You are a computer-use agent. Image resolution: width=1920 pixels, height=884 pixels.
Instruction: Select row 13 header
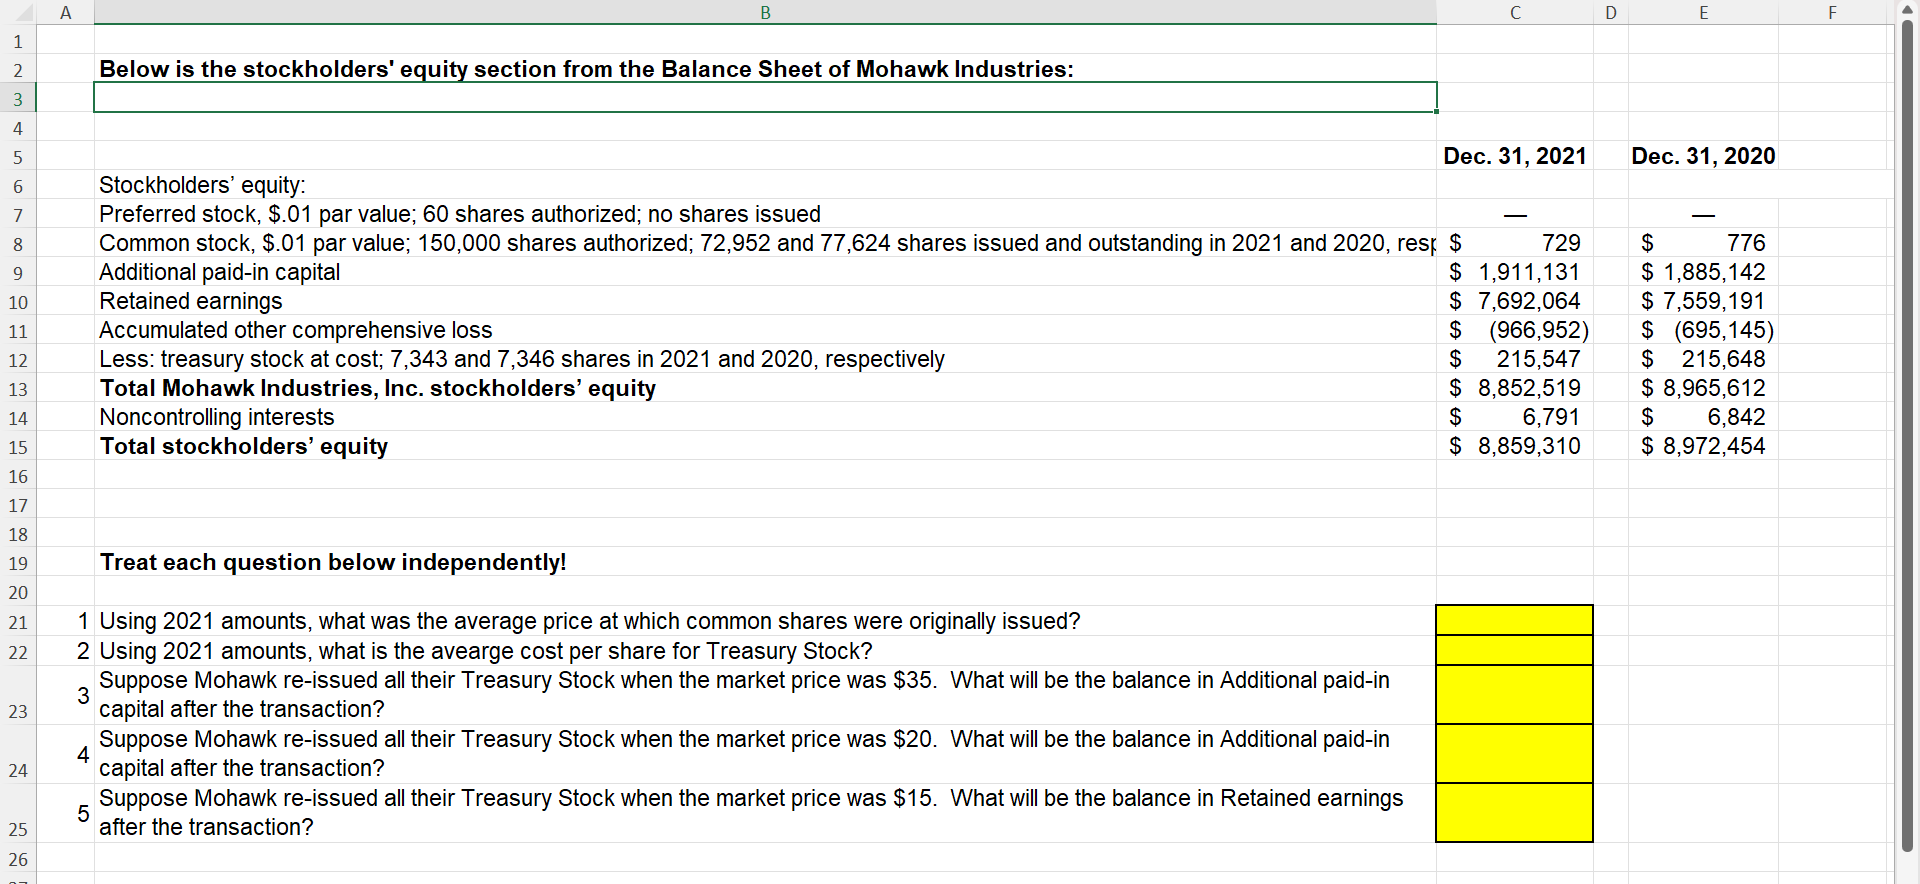pos(18,389)
